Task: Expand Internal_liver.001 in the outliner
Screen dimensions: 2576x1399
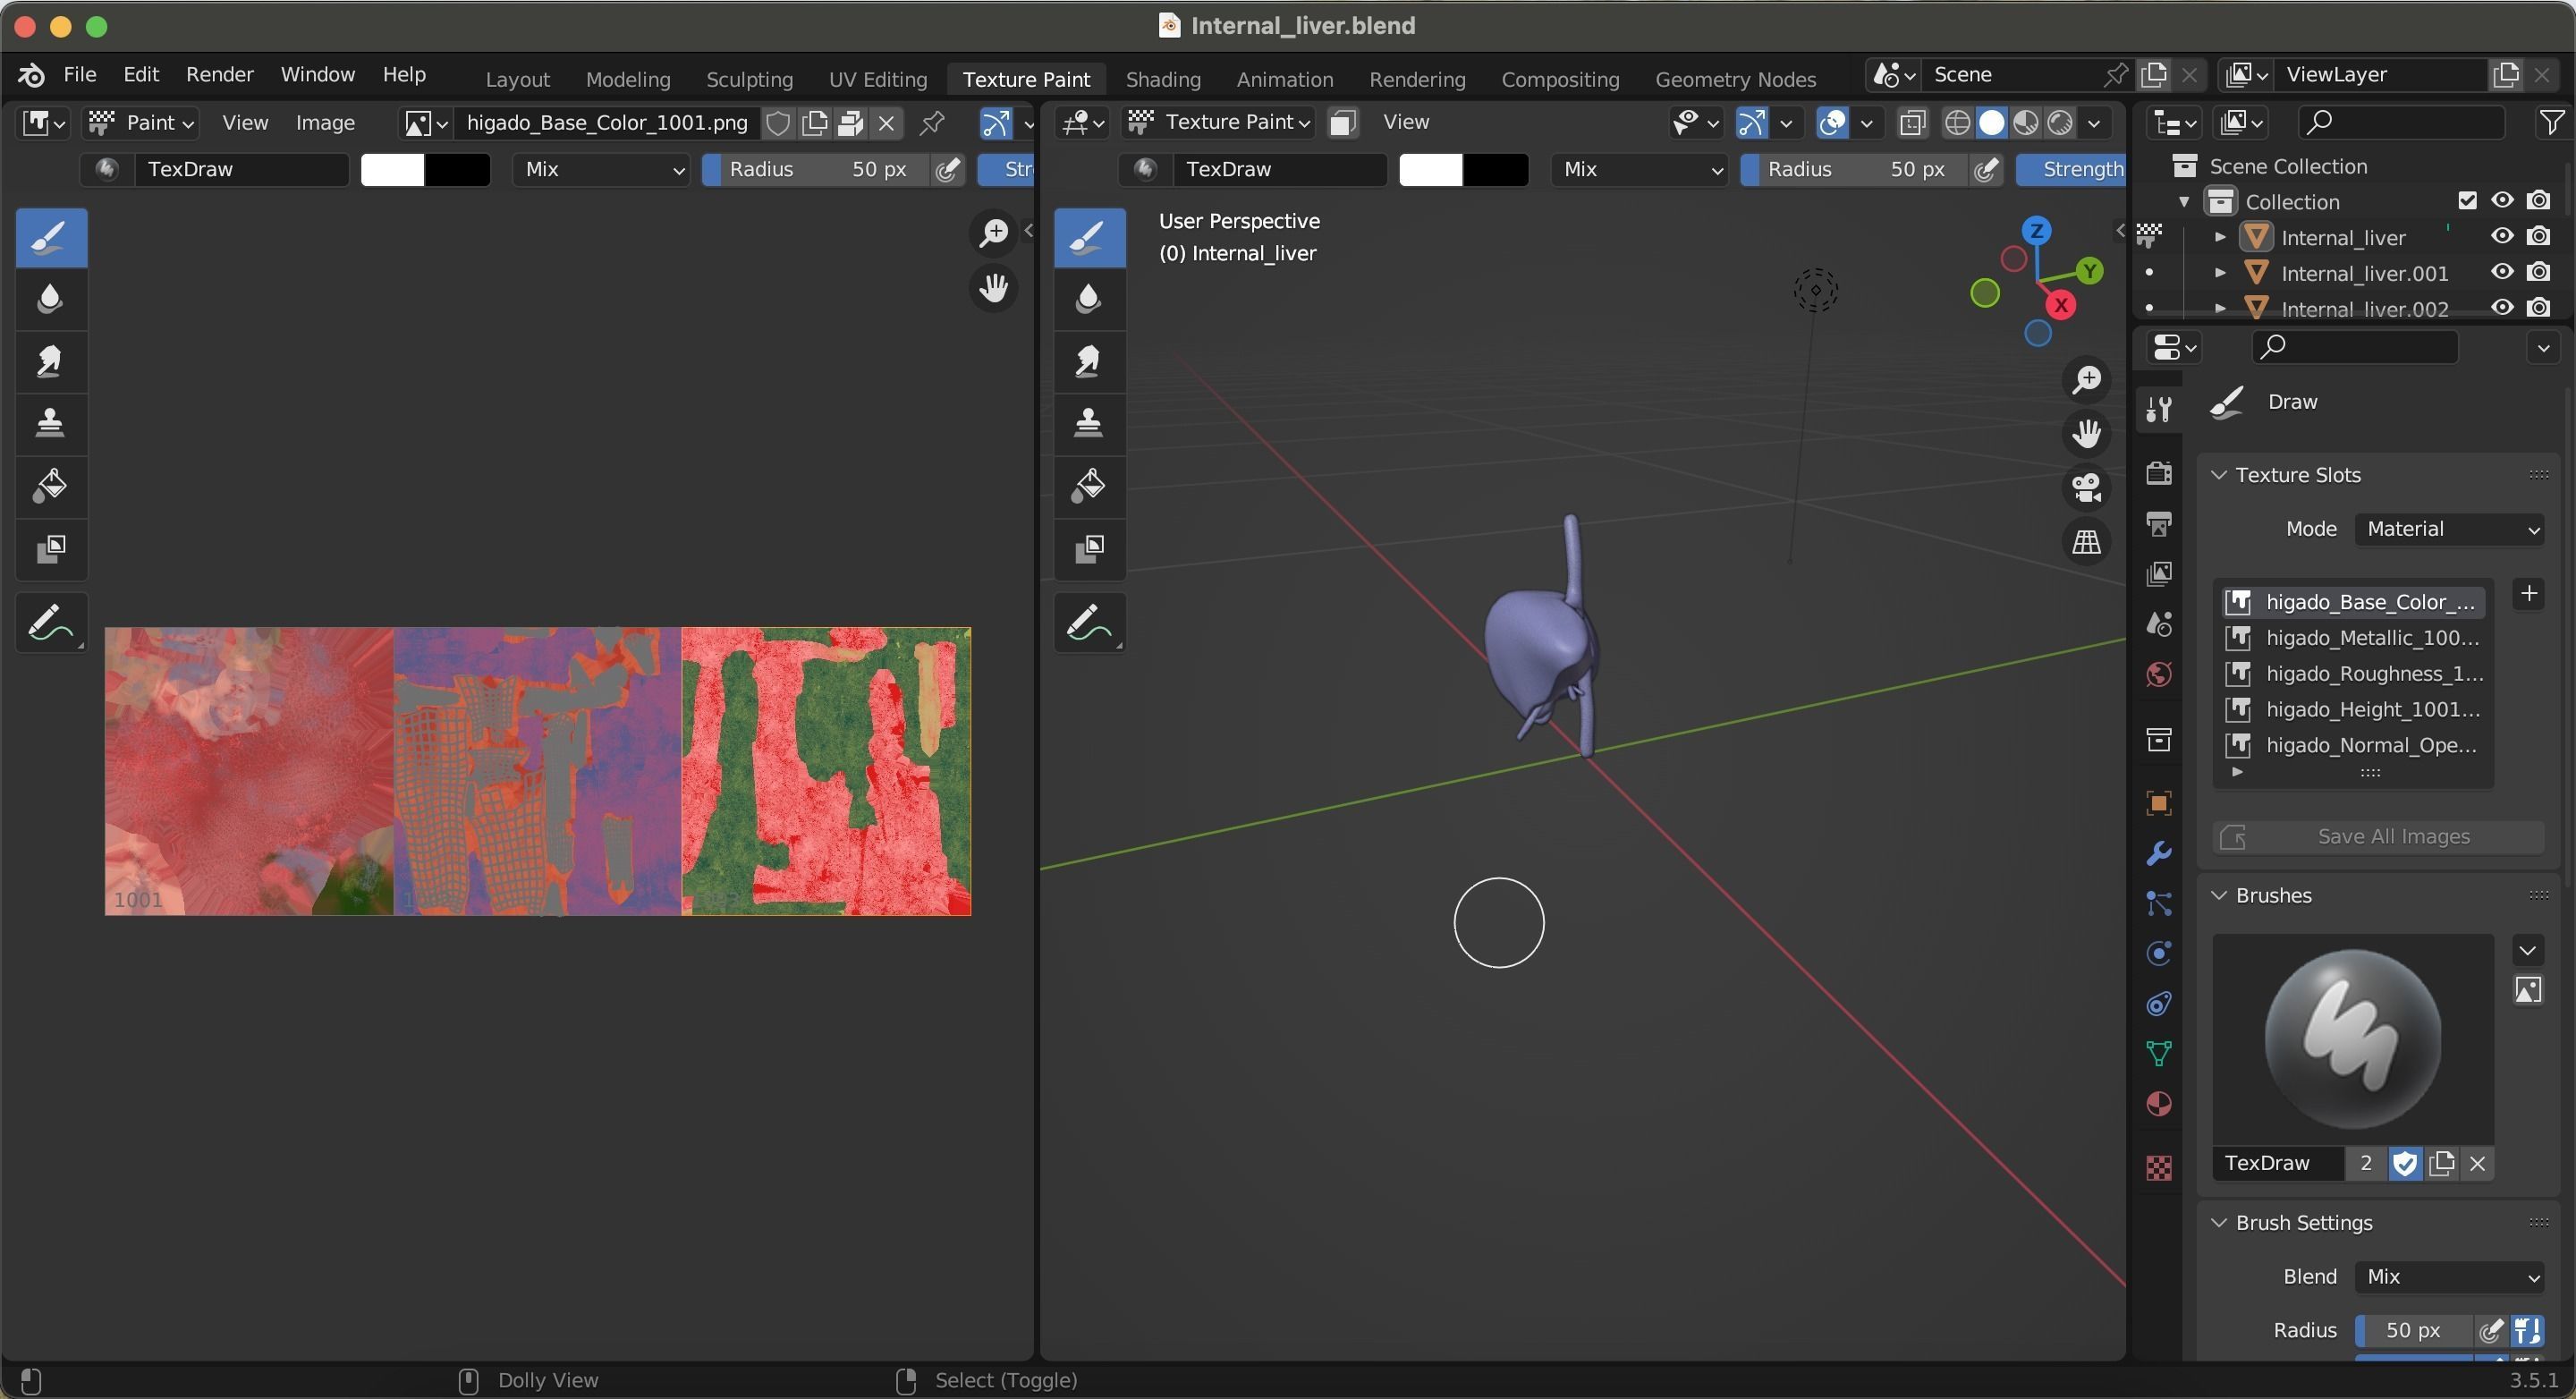Action: [x=2220, y=273]
